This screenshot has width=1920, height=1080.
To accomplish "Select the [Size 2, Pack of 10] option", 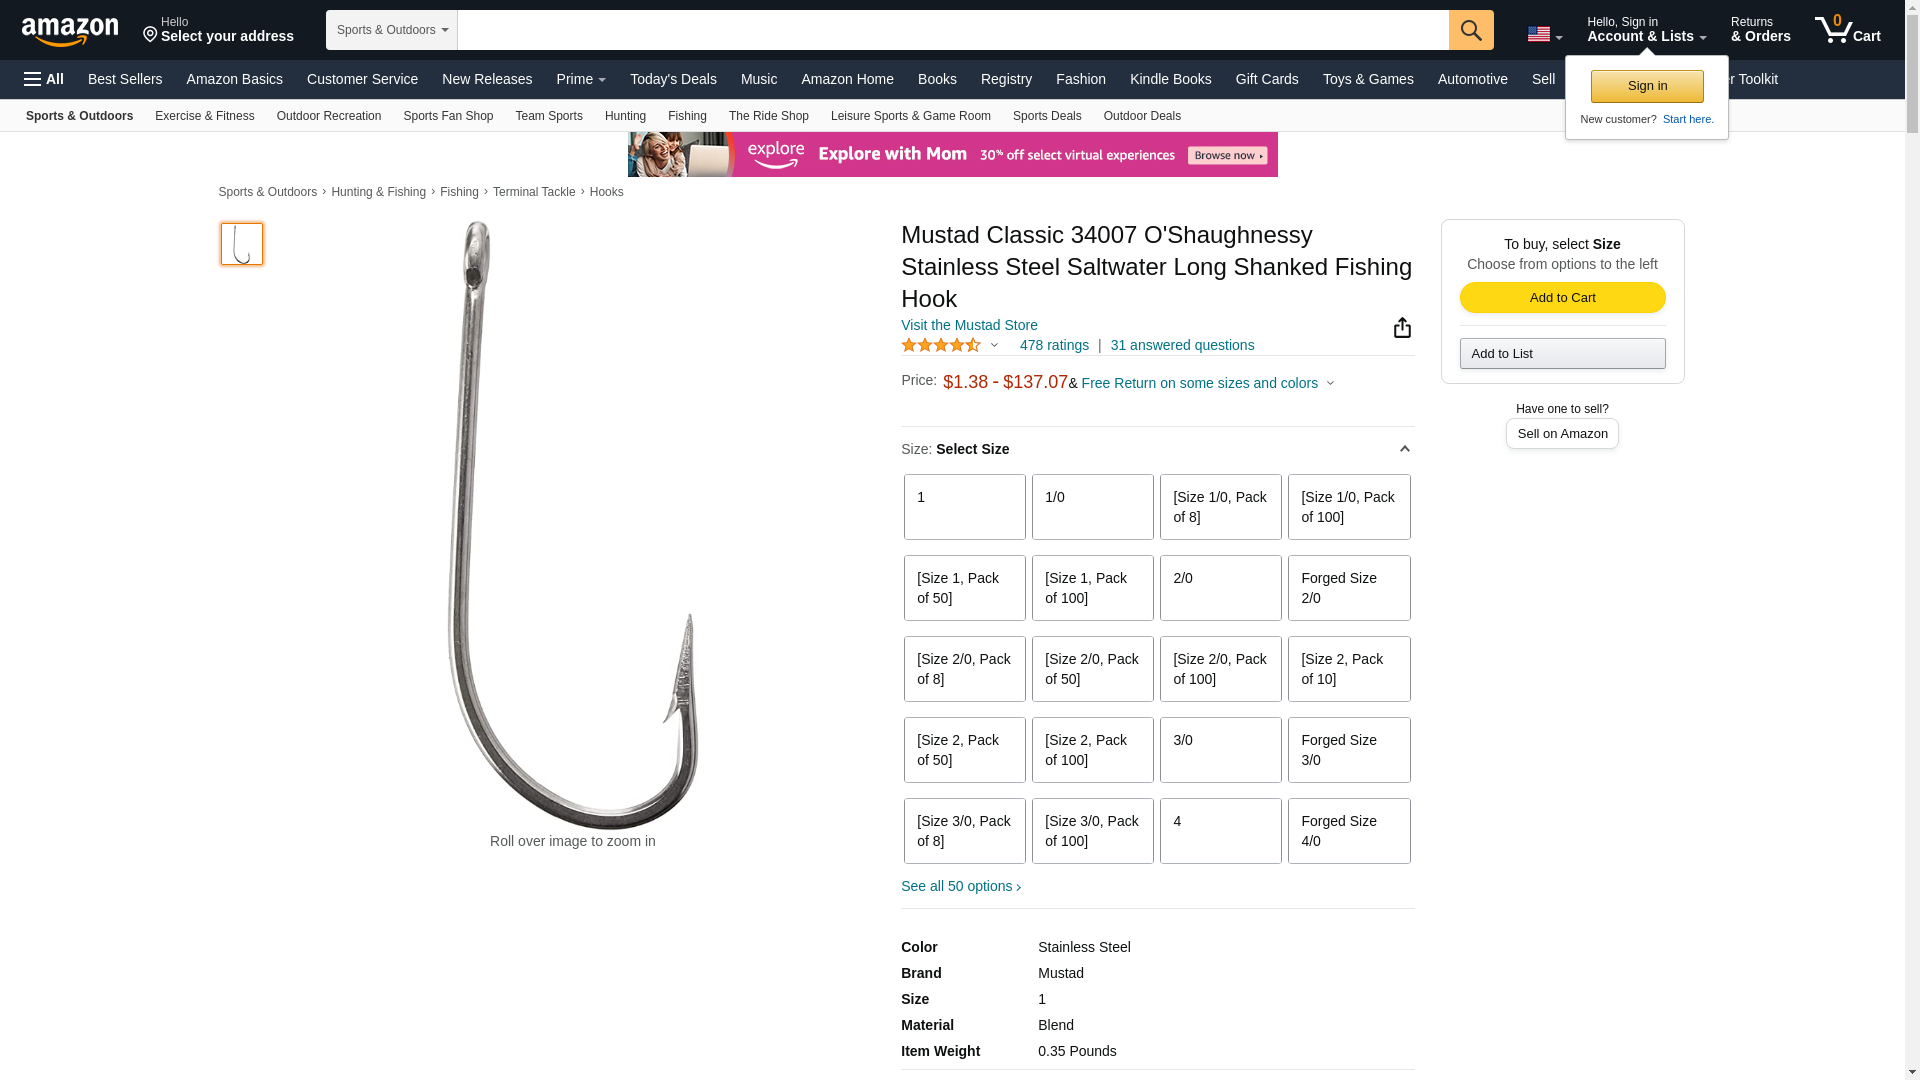I will click(x=1348, y=669).
